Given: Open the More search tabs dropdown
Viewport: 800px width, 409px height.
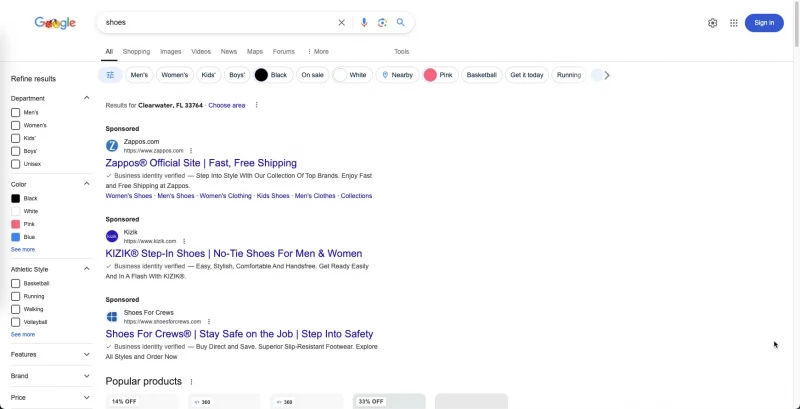Looking at the screenshot, I should coord(317,52).
